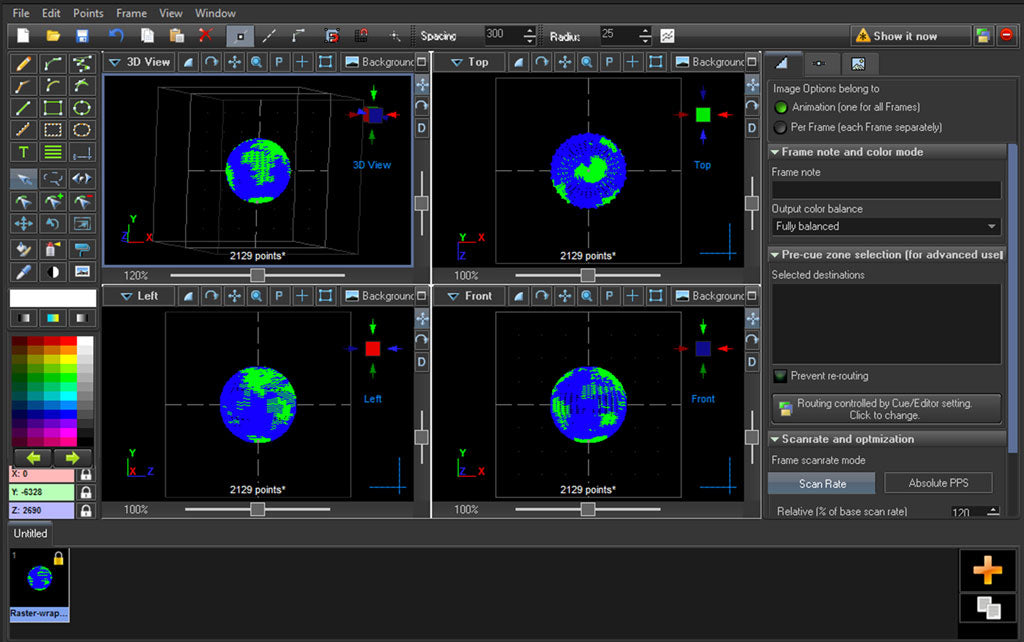The width and height of the screenshot is (1024, 642).
Task: Pick the Circle shape tool
Action: (81, 108)
